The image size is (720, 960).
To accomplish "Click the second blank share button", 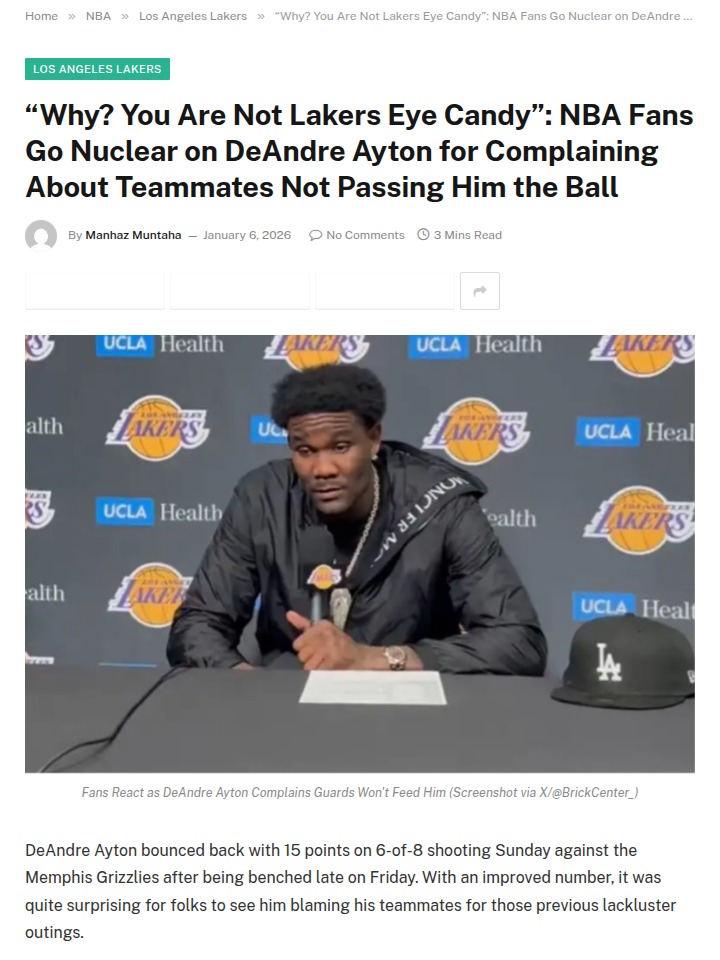I will 240,291.
